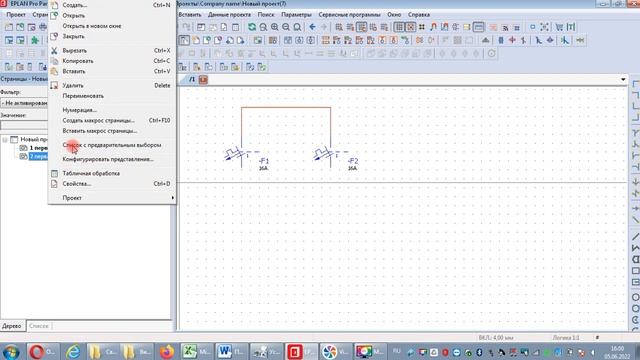Select Создать... in the context menu
The height and width of the screenshot is (360, 640).
point(75,5)
